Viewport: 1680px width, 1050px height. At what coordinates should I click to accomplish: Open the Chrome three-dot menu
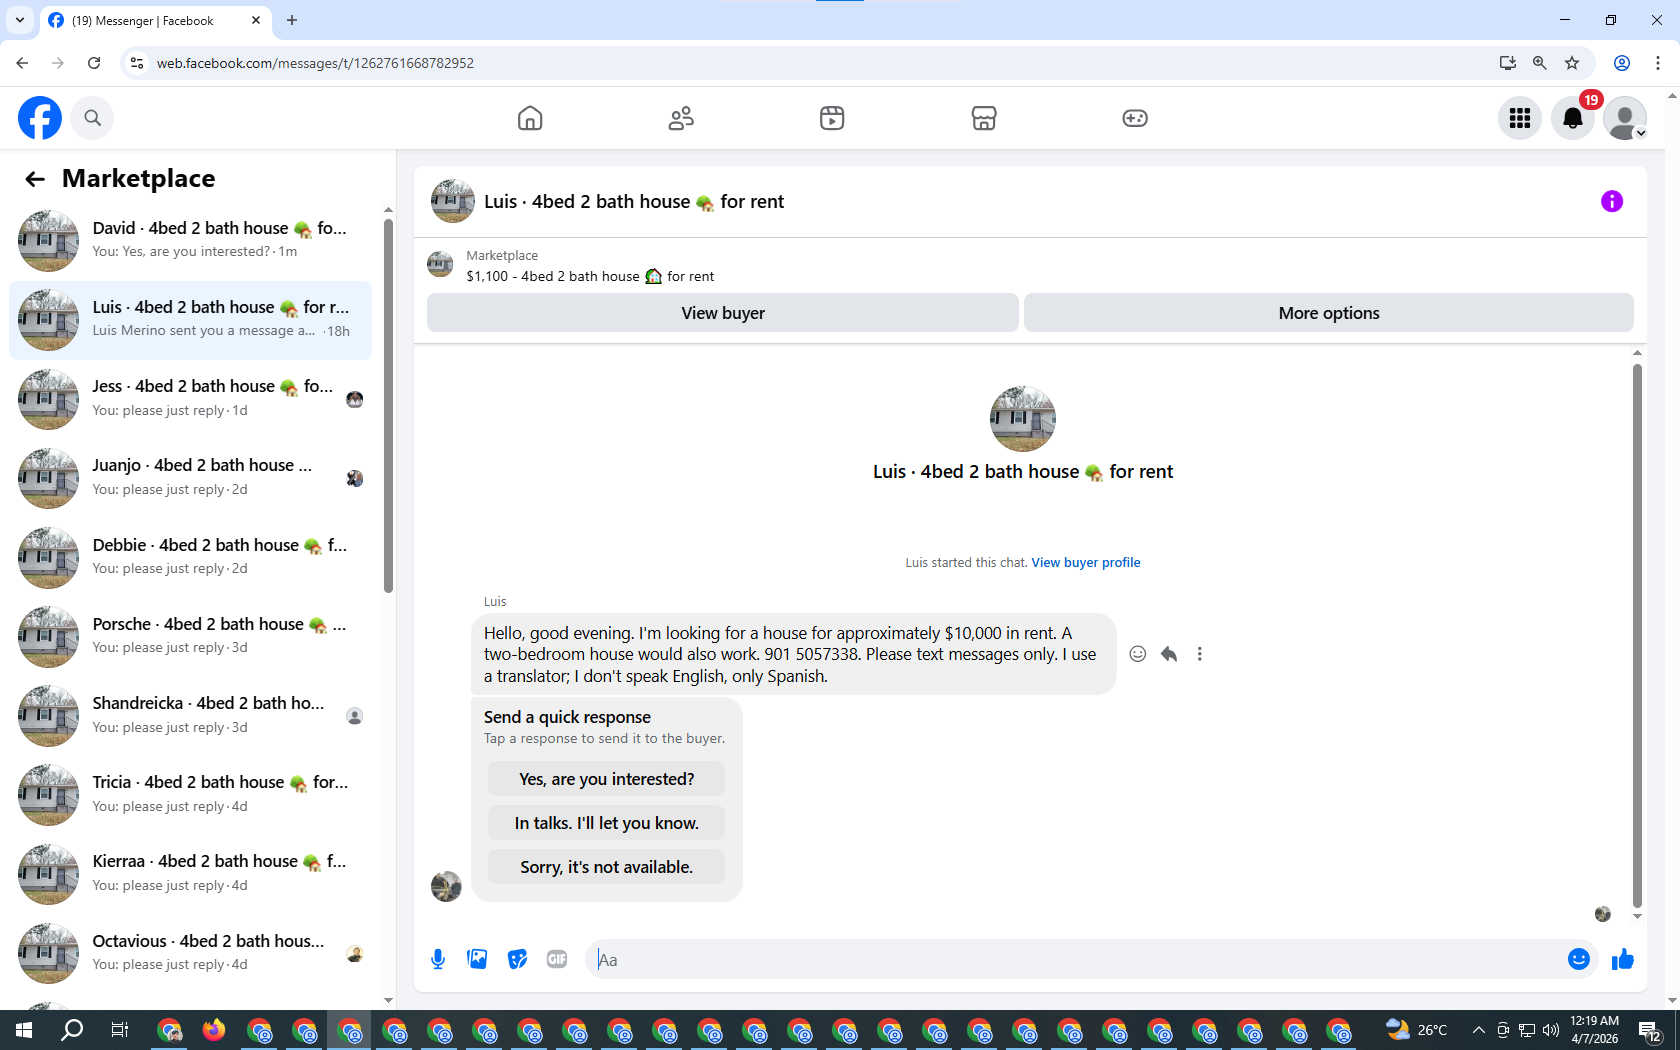point(1658,63)
